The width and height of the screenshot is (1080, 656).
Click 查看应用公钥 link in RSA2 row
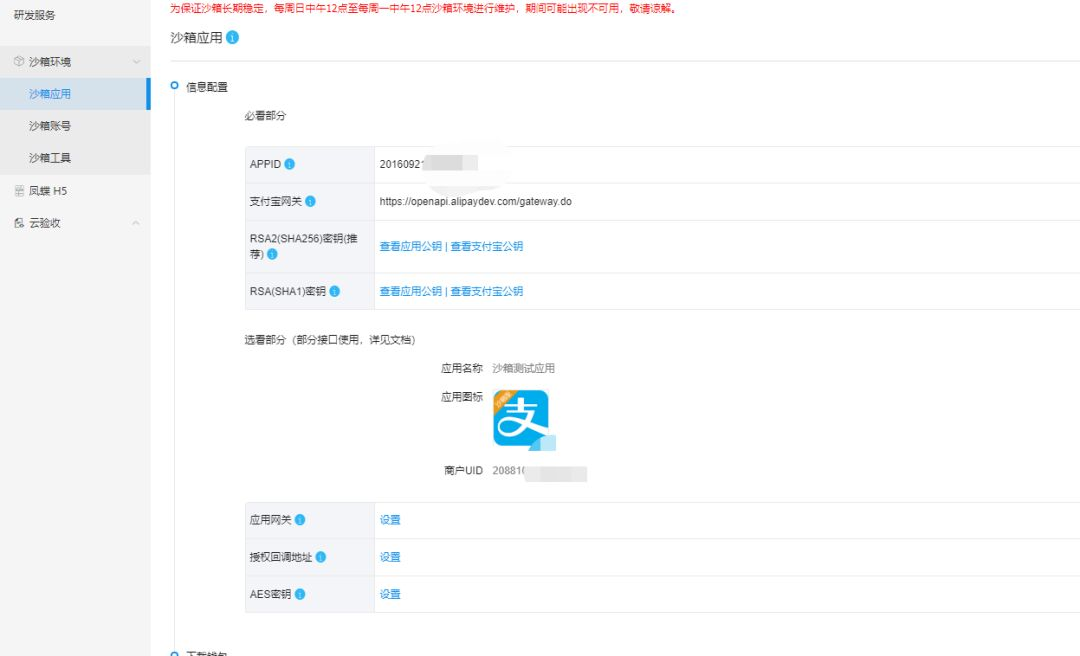[411, 246]
